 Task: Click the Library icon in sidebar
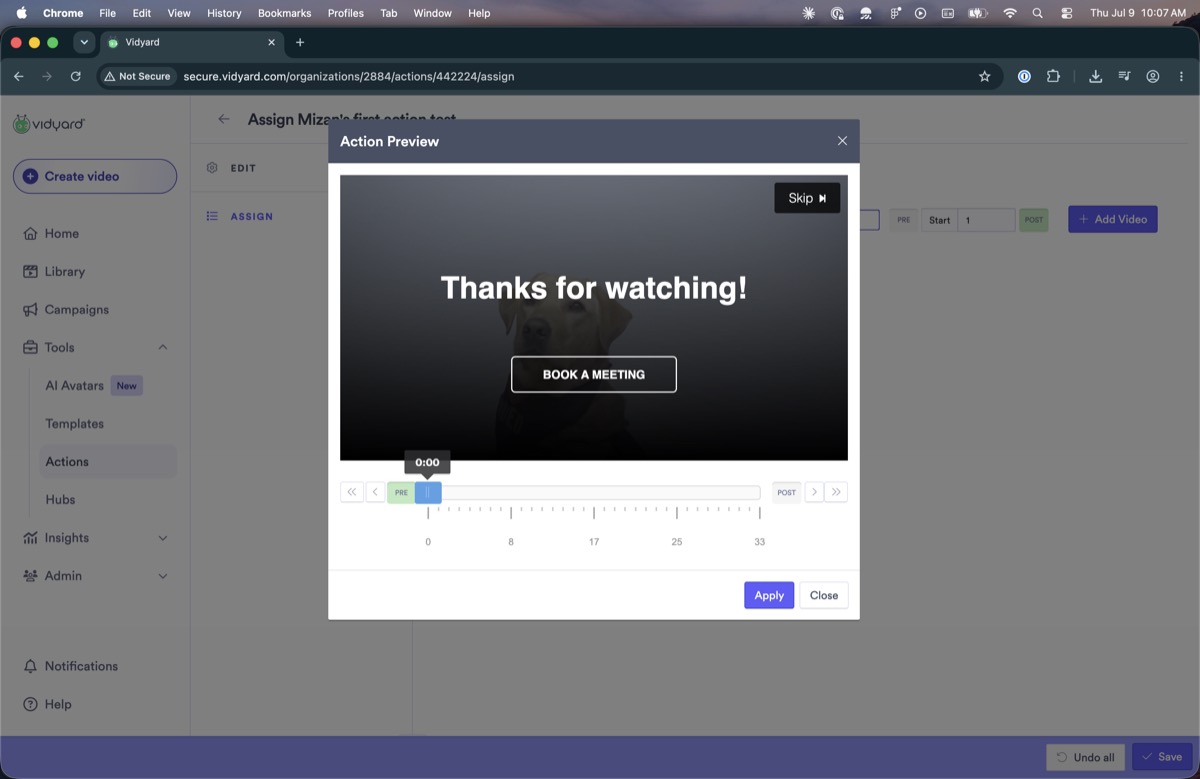pos(30,271)
